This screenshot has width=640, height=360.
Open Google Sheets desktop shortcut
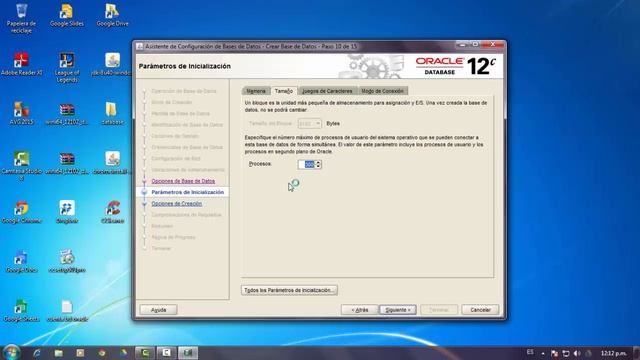[x=21, y=310]
